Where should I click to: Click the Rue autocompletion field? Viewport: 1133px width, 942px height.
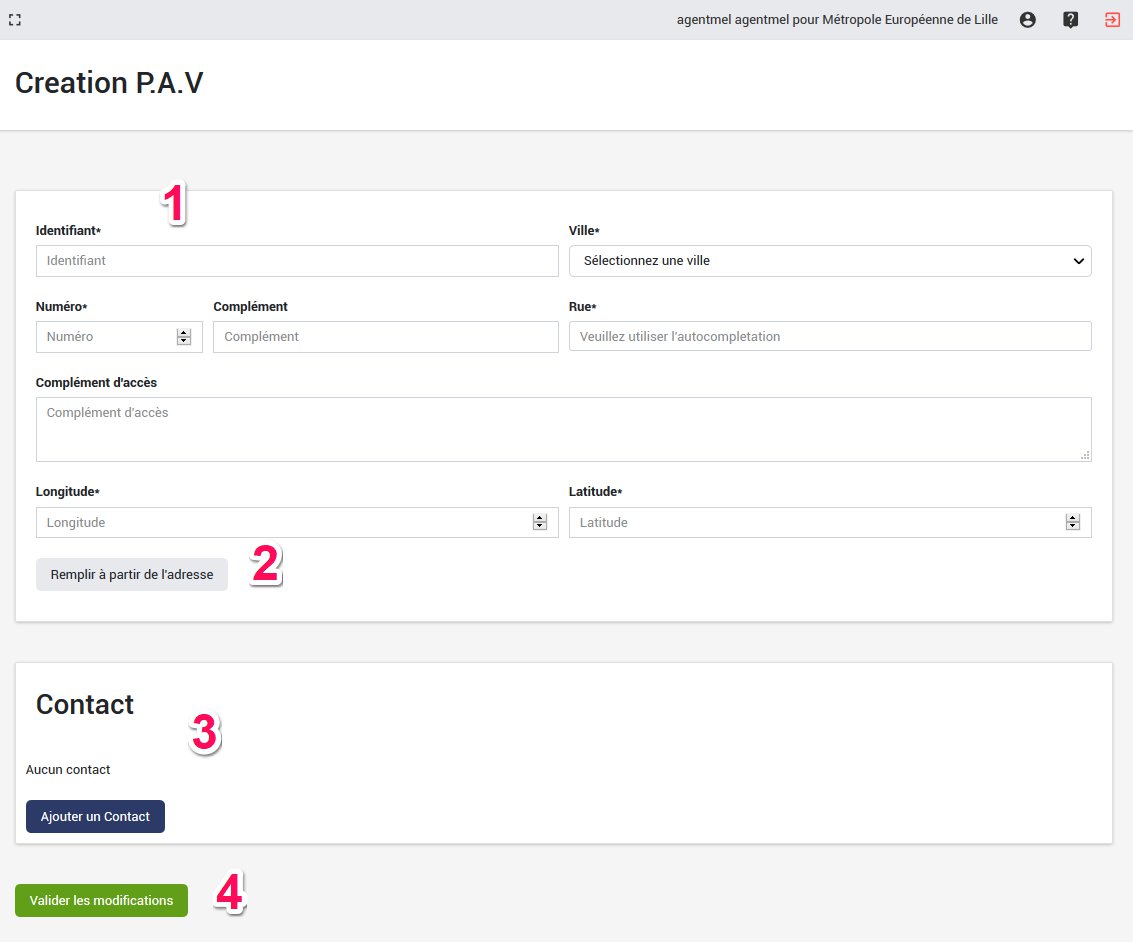point(830,336)
